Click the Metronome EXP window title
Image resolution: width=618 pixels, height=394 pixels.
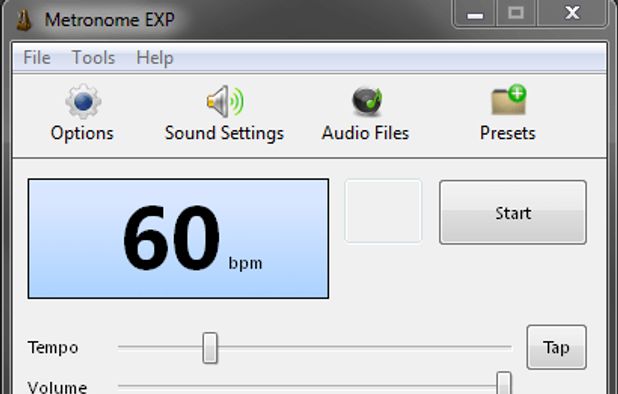[110, 20]
